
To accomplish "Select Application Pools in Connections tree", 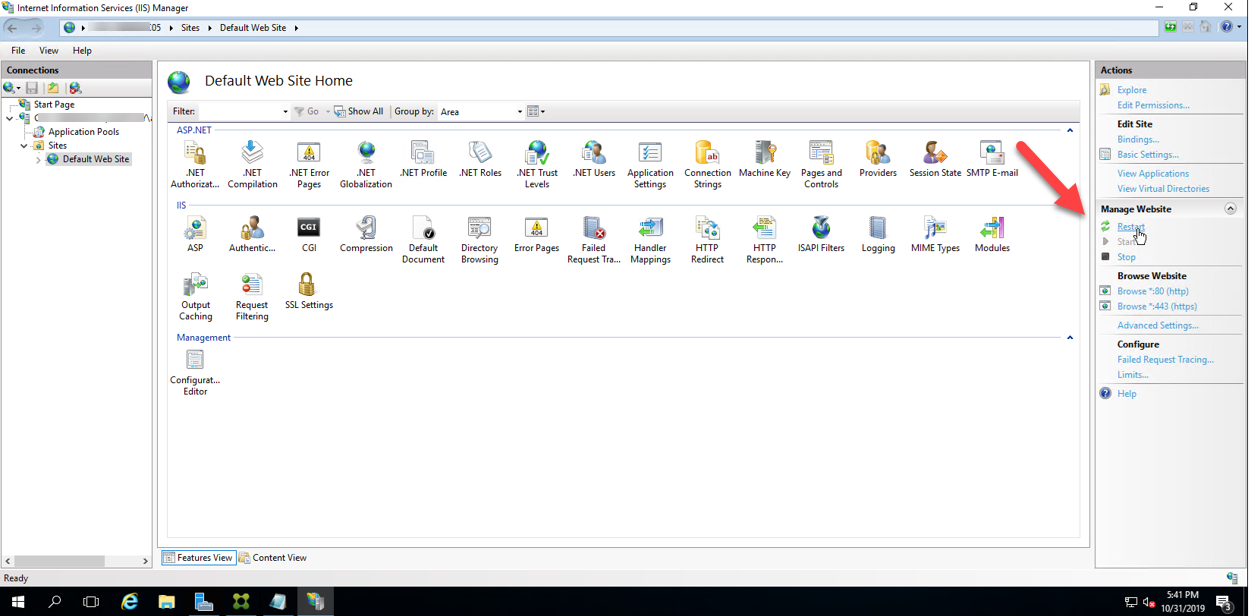I will click(84, 132).
